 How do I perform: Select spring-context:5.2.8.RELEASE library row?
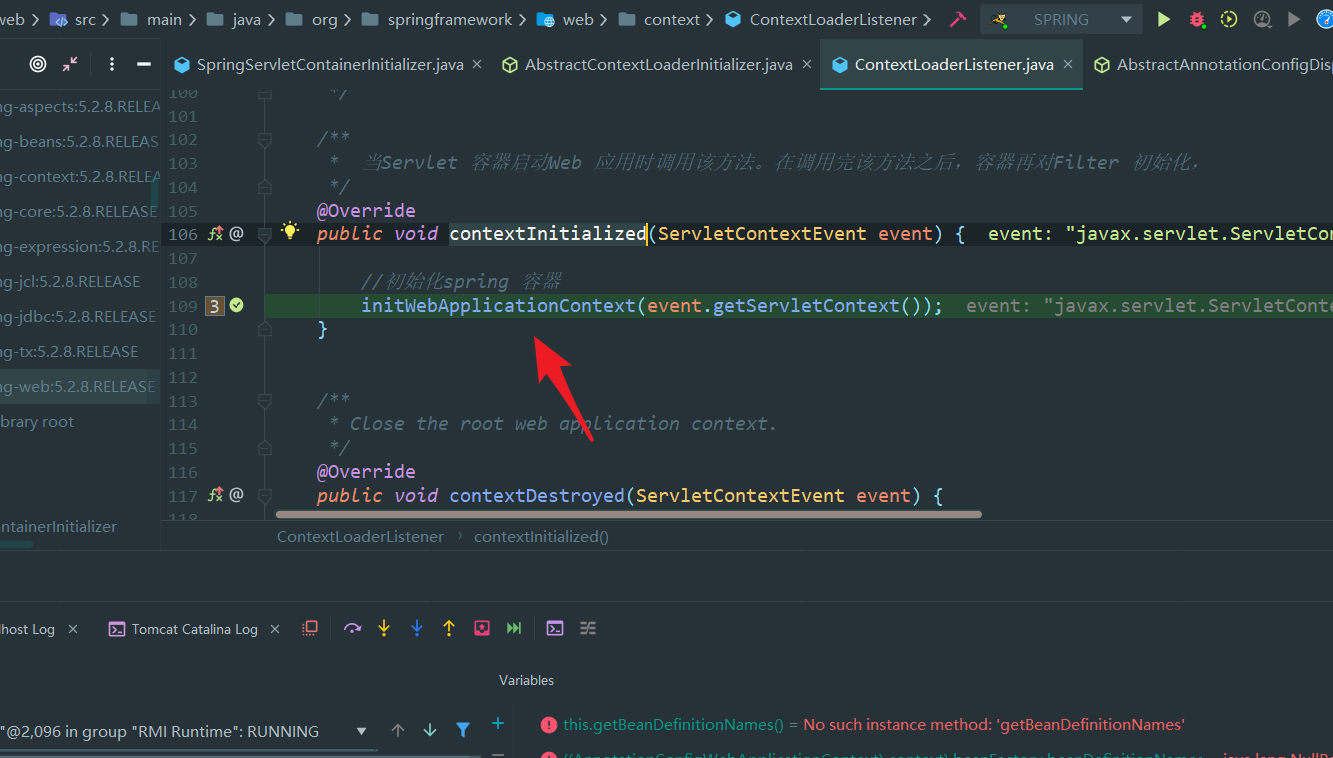(80, 176)
